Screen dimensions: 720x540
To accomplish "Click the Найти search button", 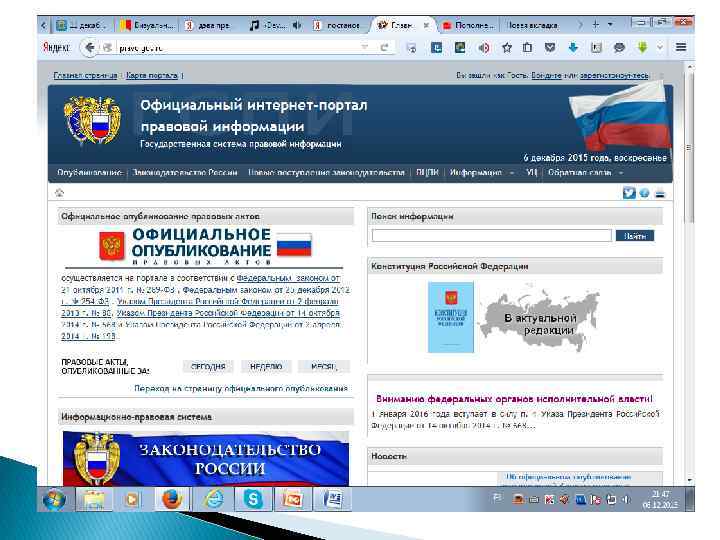I will 635,236.
